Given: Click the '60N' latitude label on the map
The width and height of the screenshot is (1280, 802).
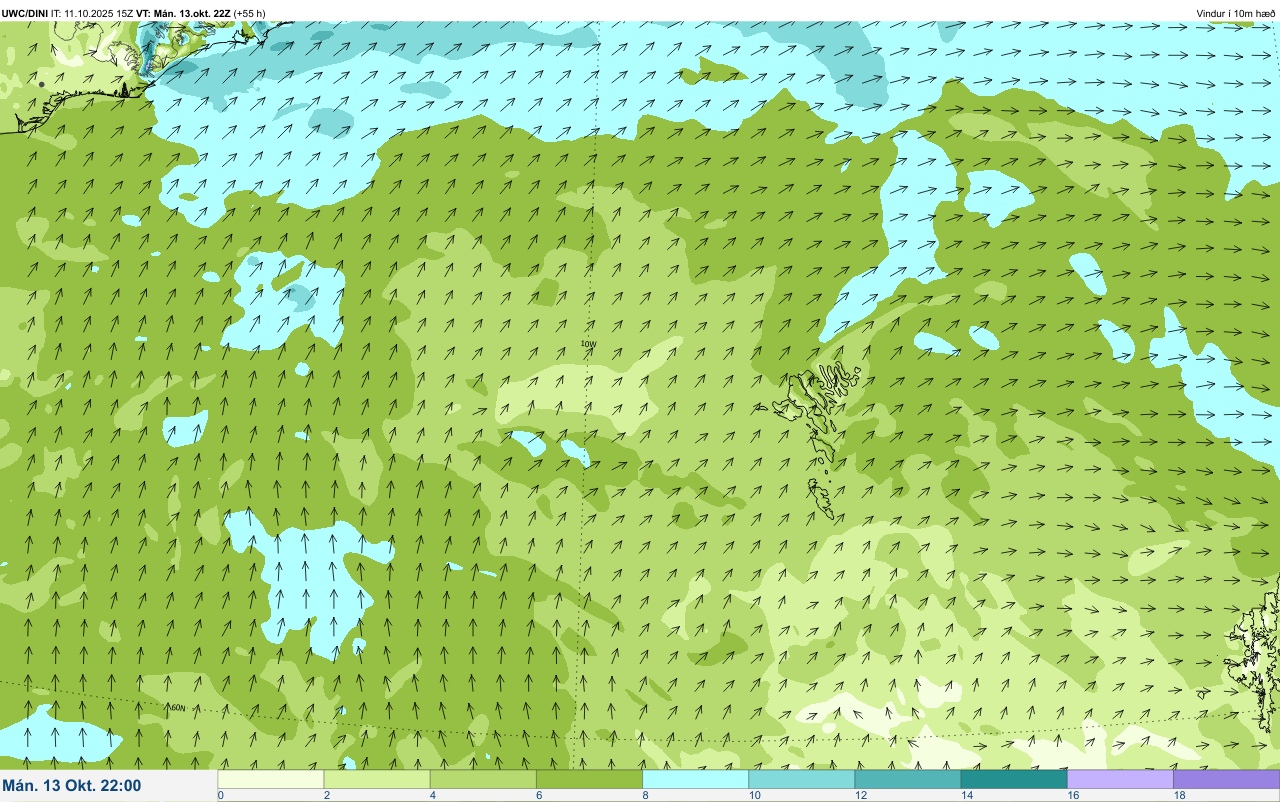Looking at the screenshot, I should point(179,708).
